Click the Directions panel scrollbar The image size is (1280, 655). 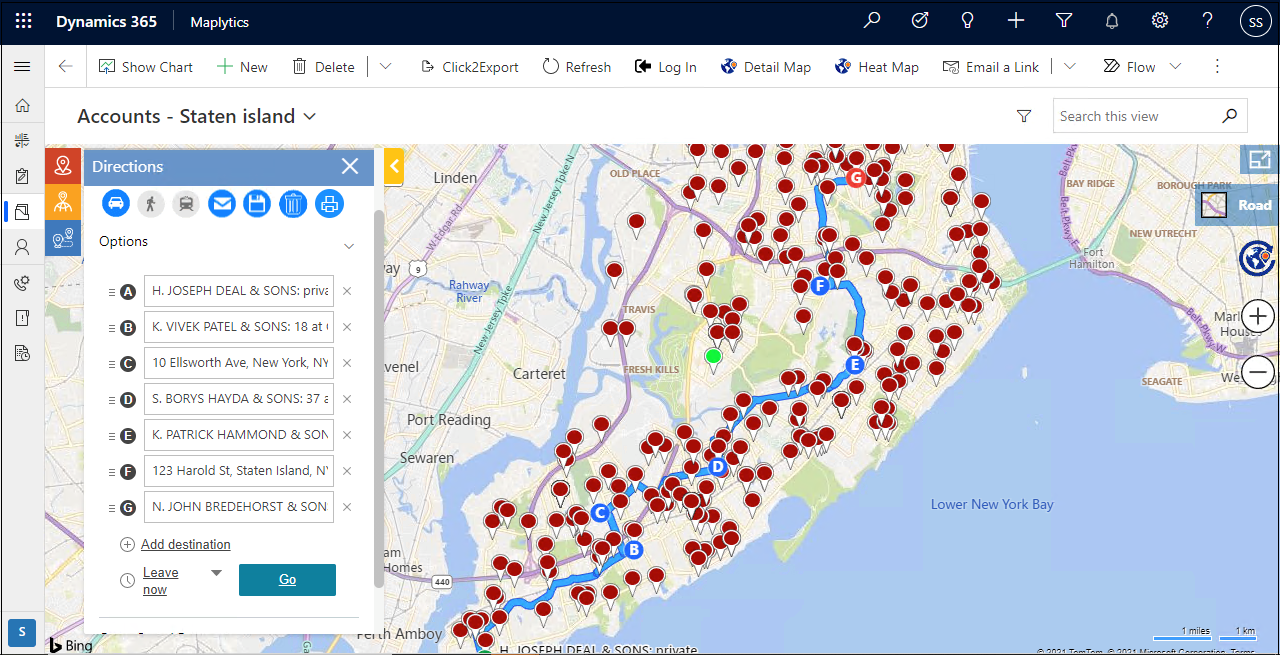[x=378, y=398]
